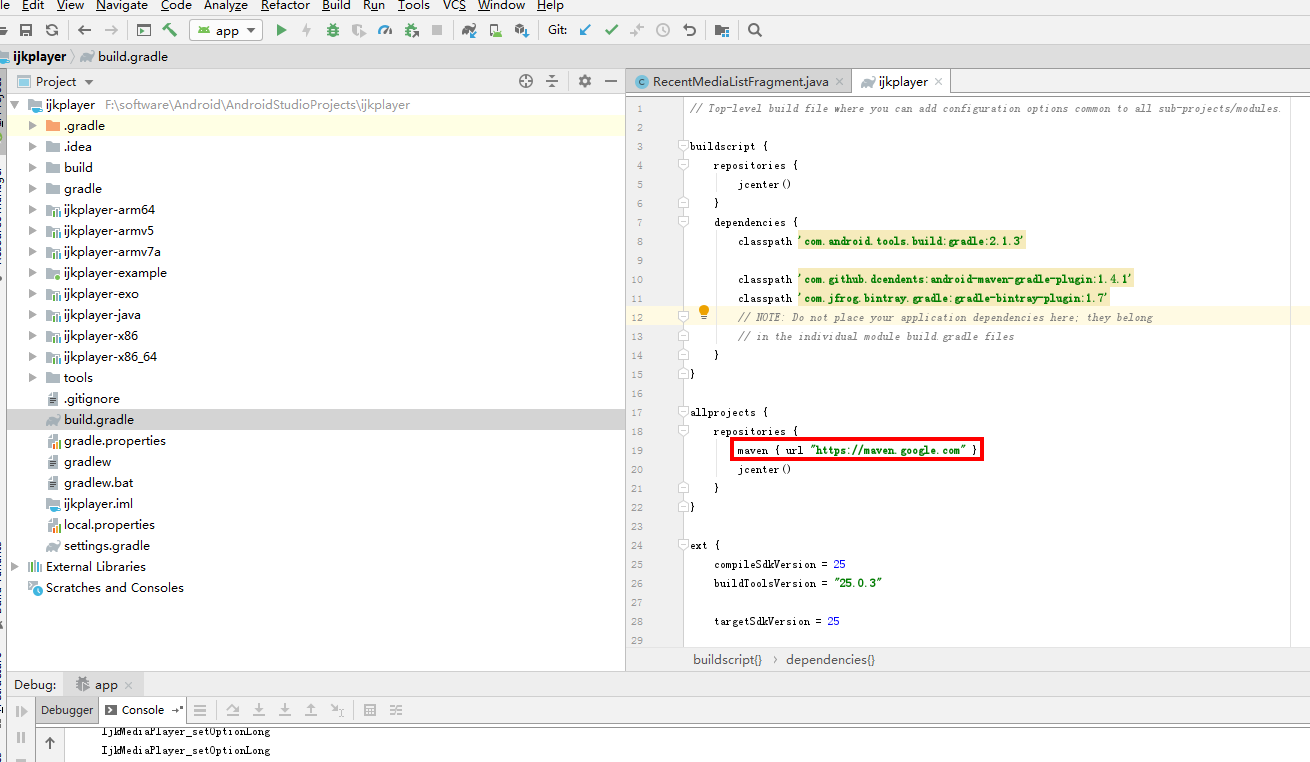Expand the tools folder

33,378
